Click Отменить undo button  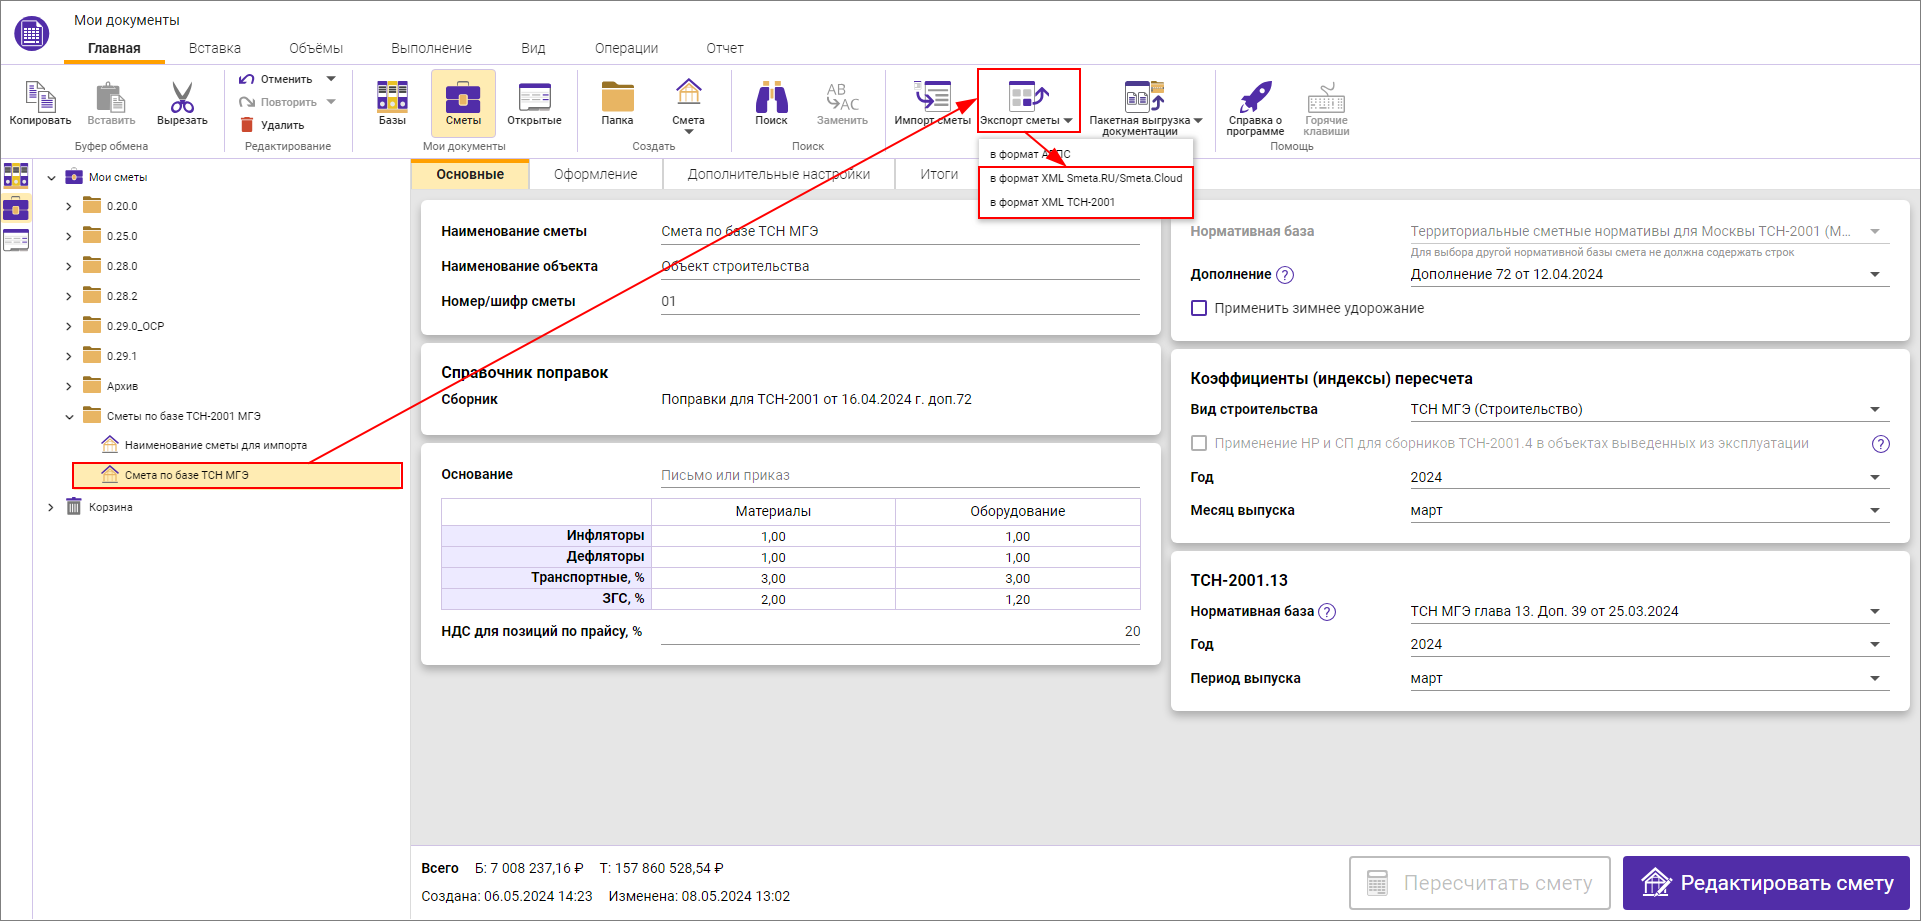click(276, 79)
